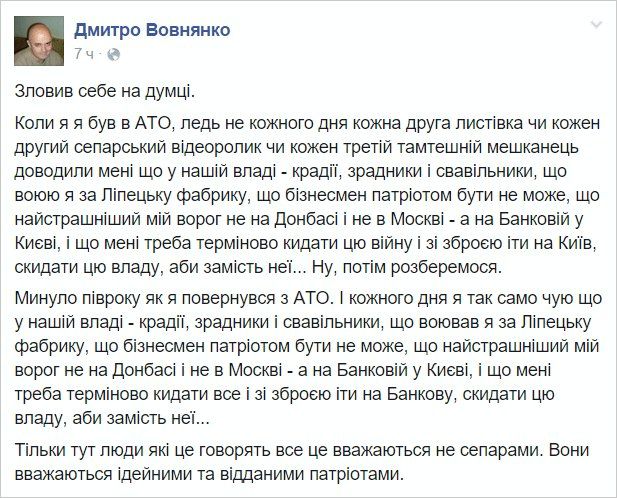Click the phrase "Ну, потім розберемося."

tap(407, 267)
